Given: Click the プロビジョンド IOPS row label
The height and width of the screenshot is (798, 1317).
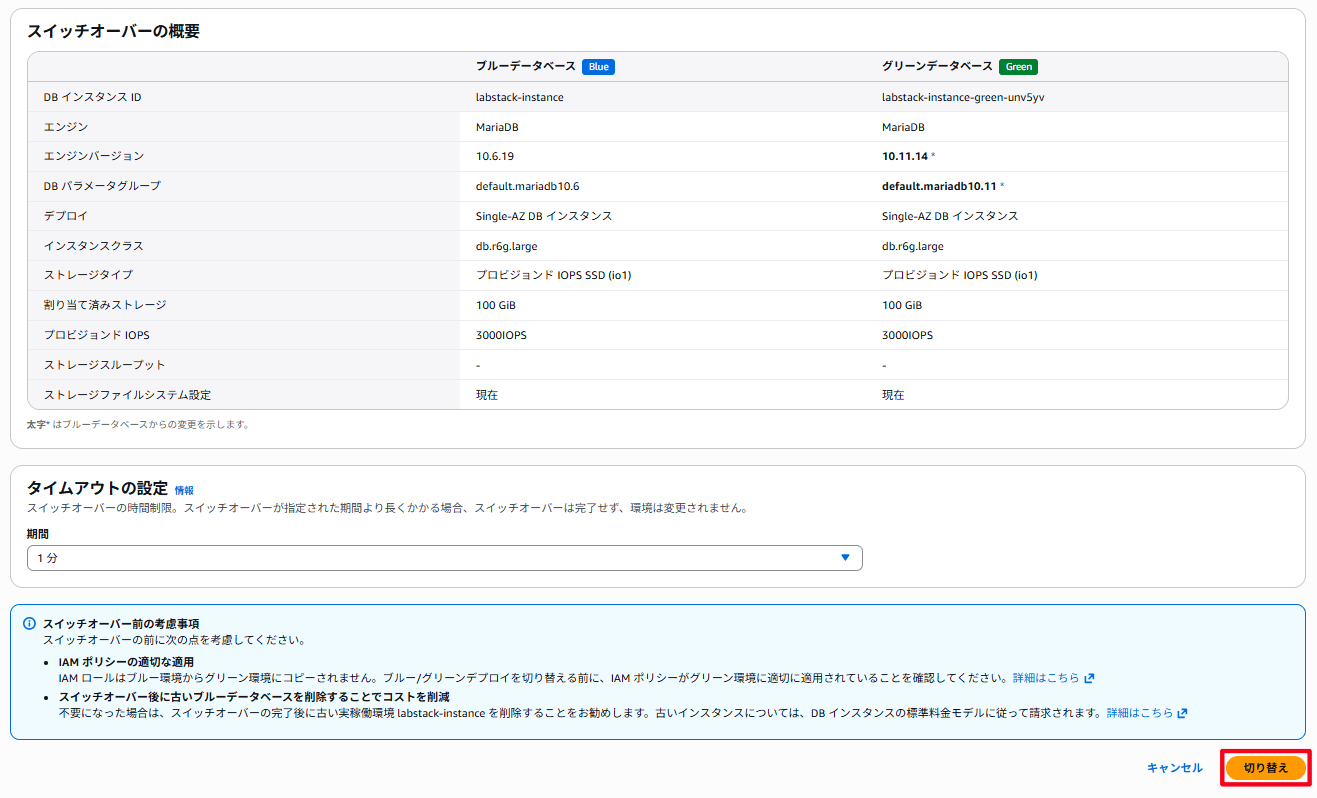Looking at the screenshot, I should coord(97,335).
